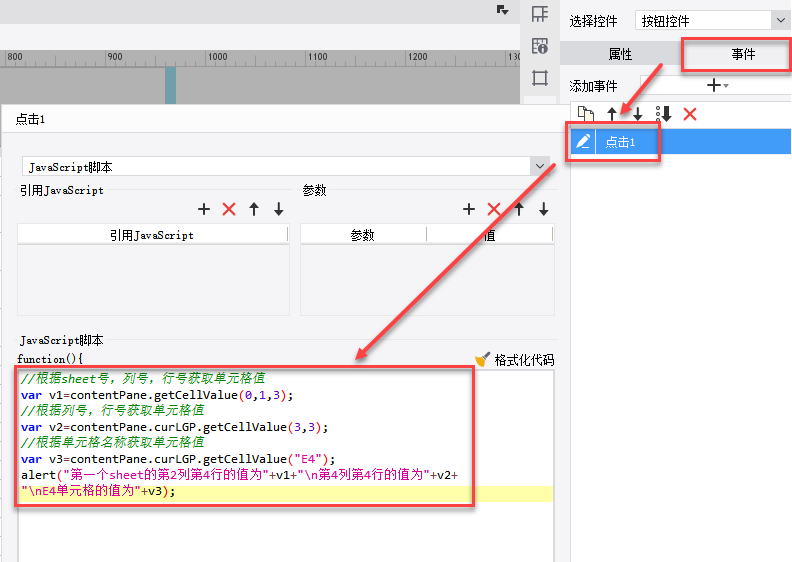Click the frame bounds icon in the side strip

[540, 78]
